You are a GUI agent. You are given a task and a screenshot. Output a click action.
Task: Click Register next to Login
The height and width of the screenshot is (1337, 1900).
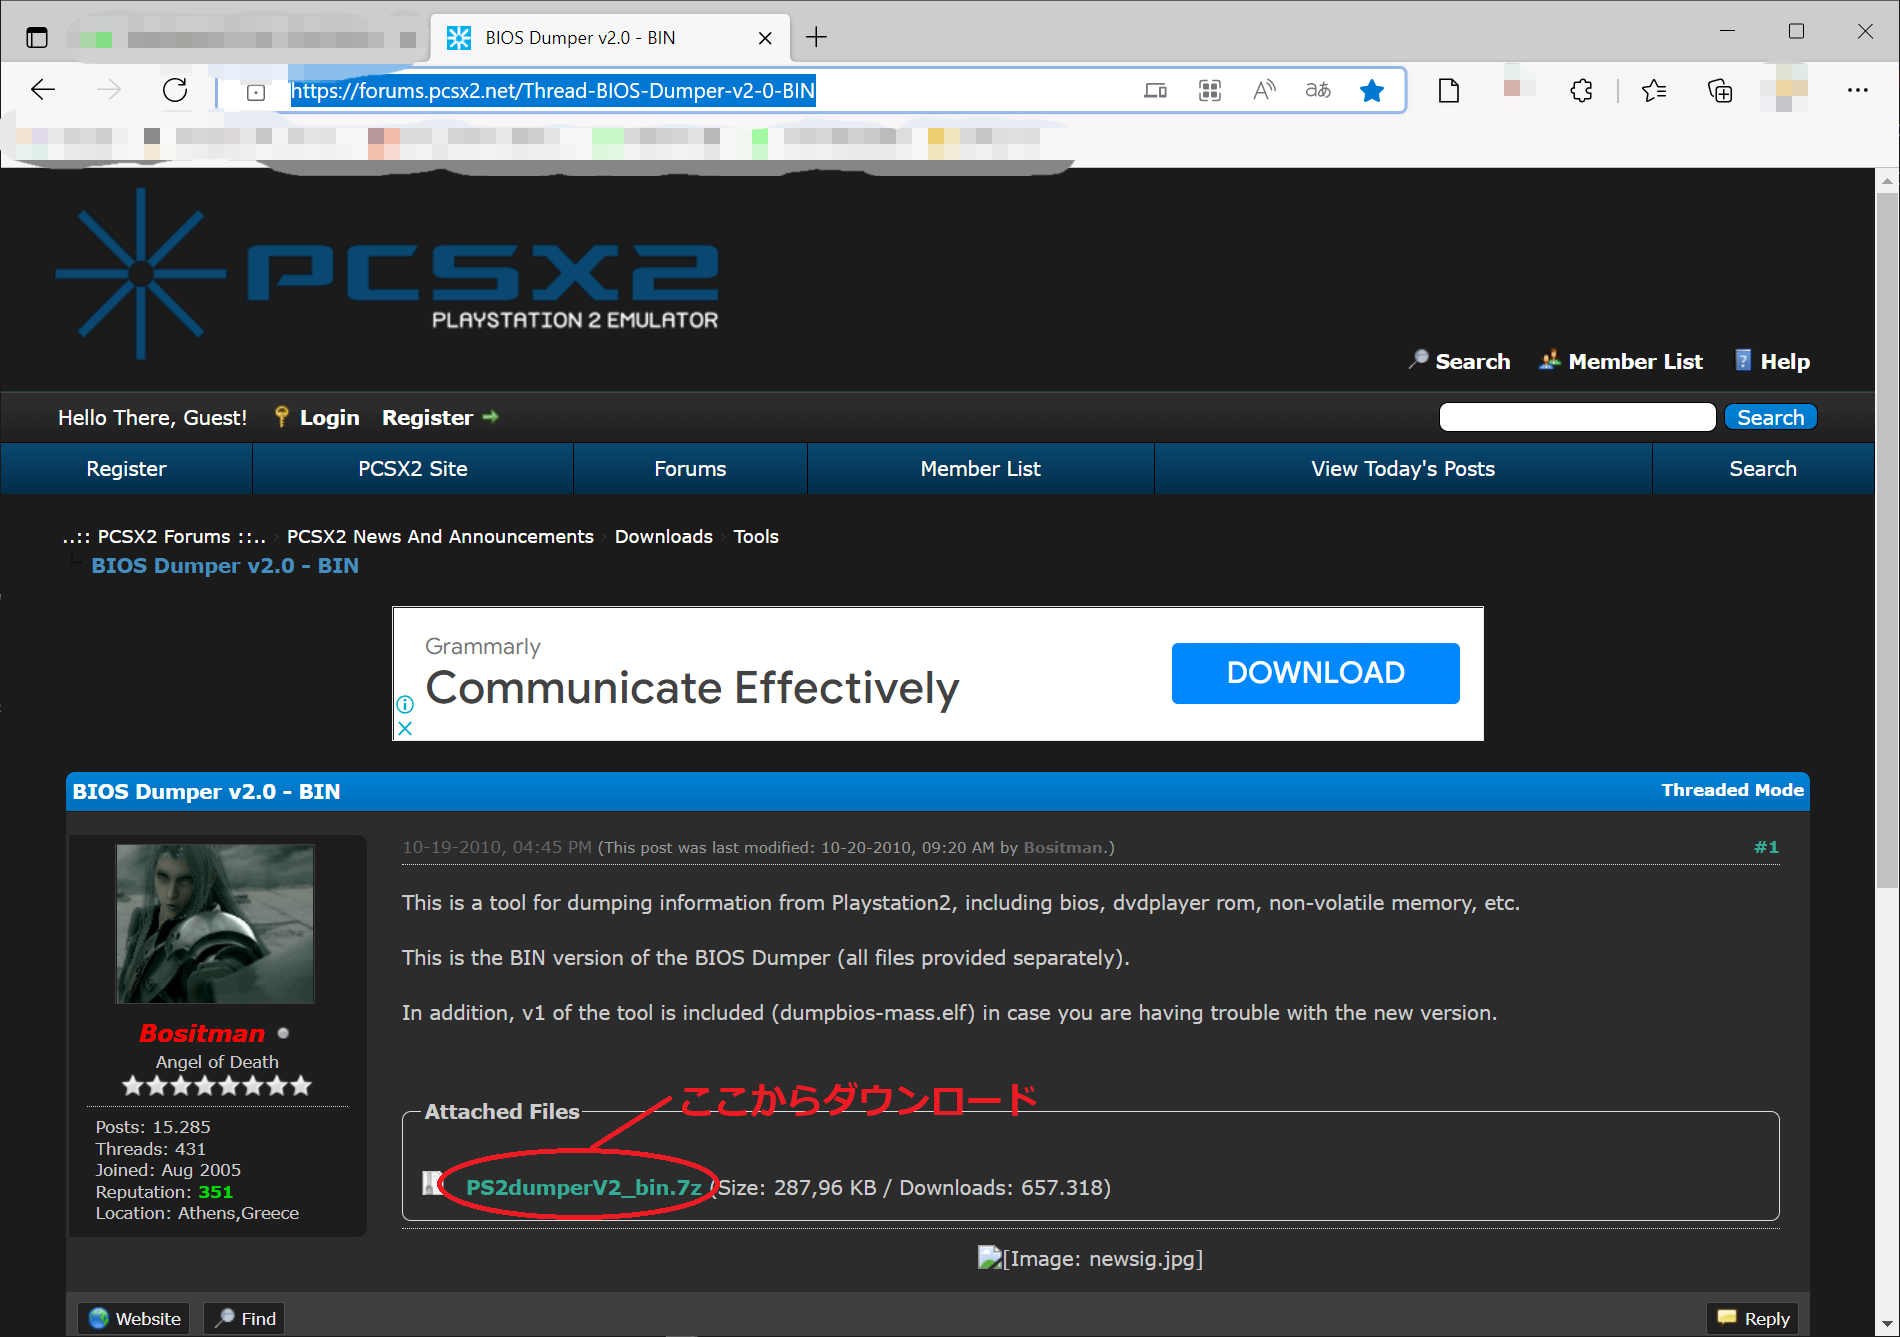427,418
